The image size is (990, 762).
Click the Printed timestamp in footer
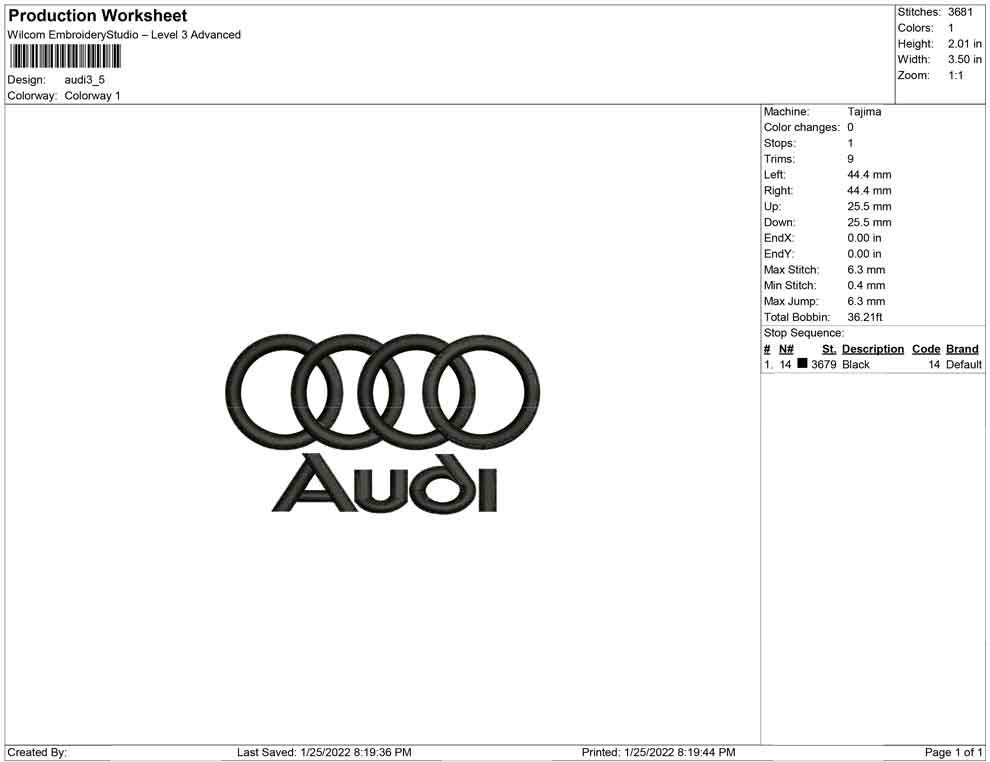point(659,753)
